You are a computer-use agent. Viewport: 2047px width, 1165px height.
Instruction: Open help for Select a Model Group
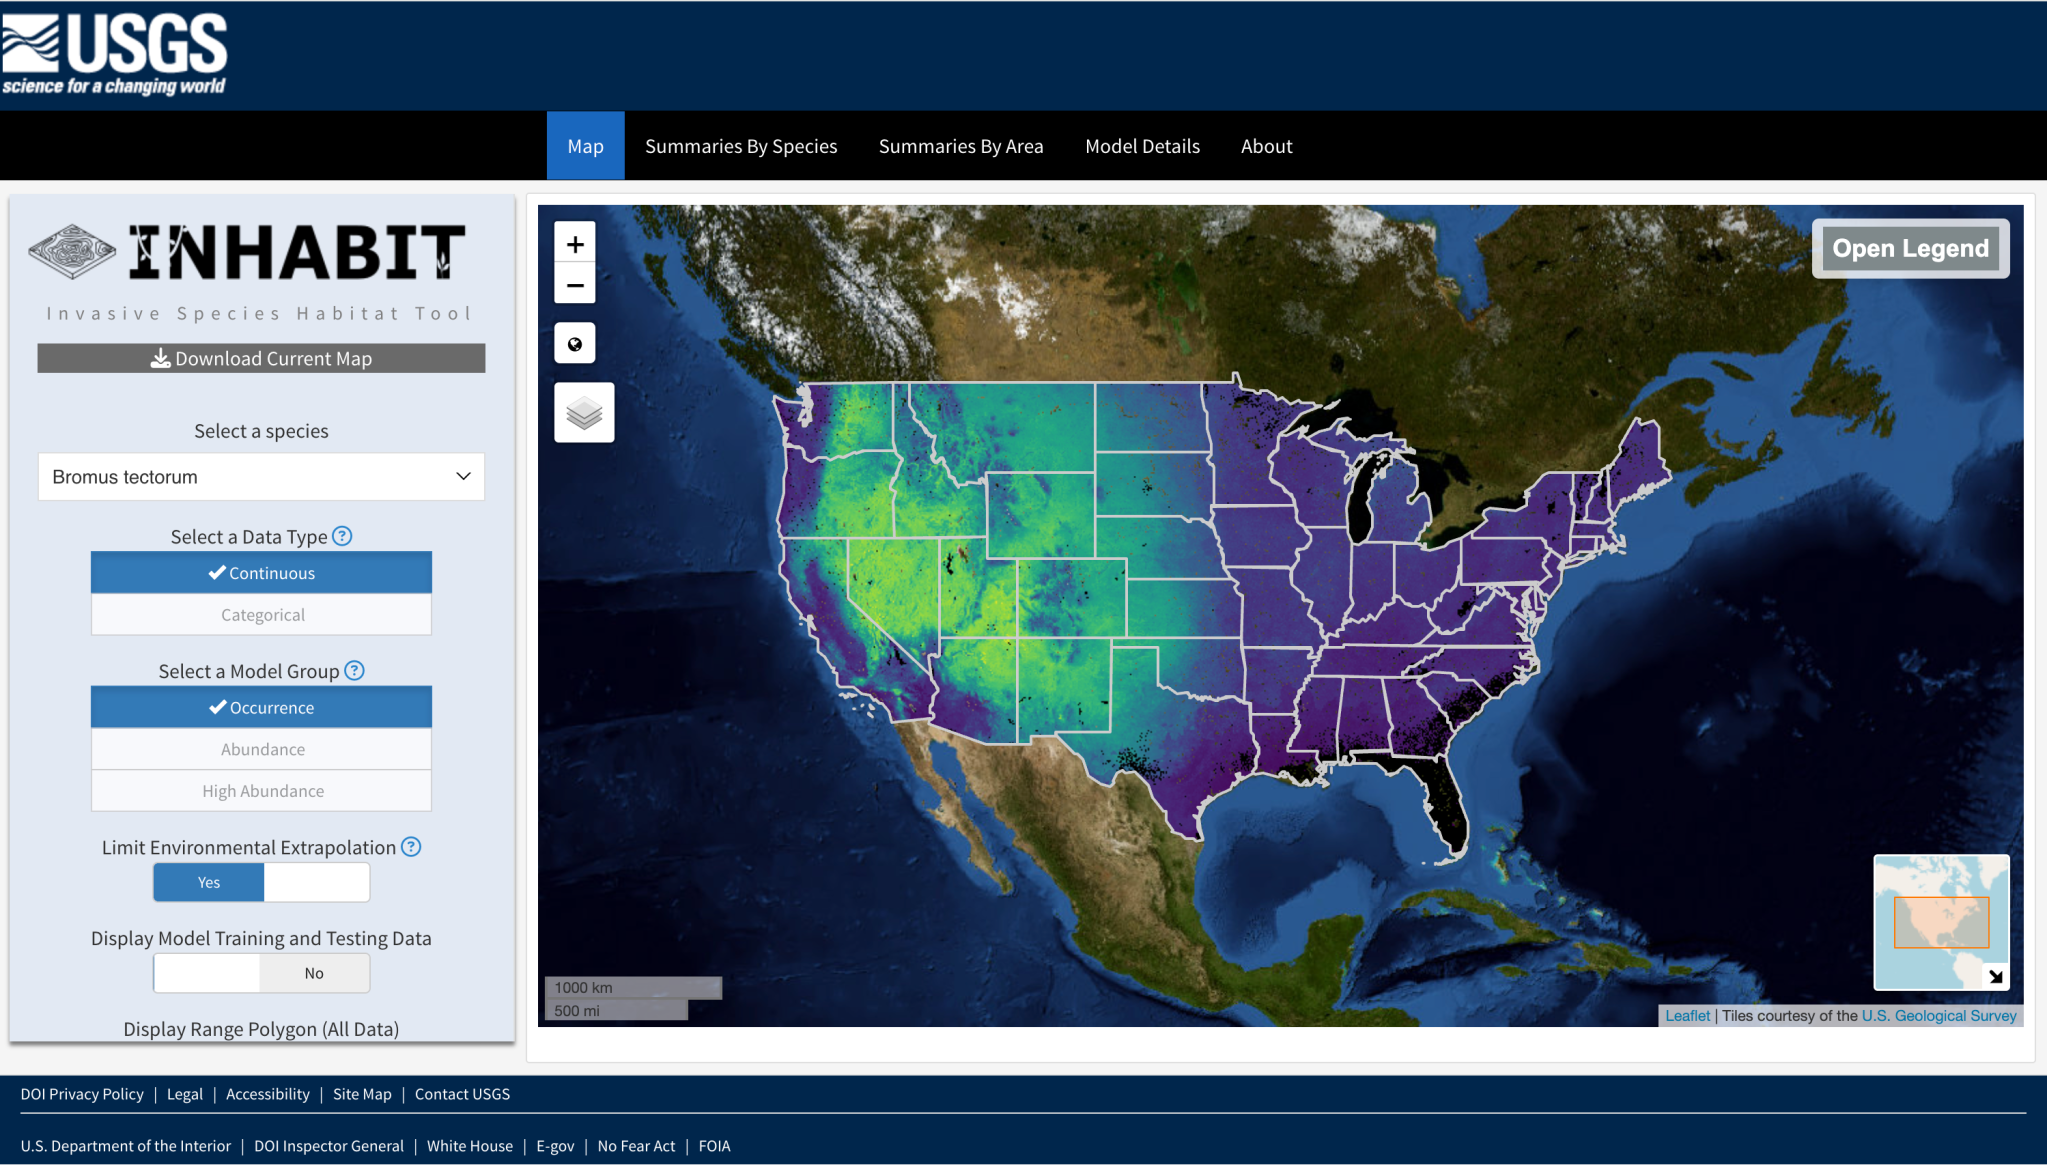pos(354,671)
